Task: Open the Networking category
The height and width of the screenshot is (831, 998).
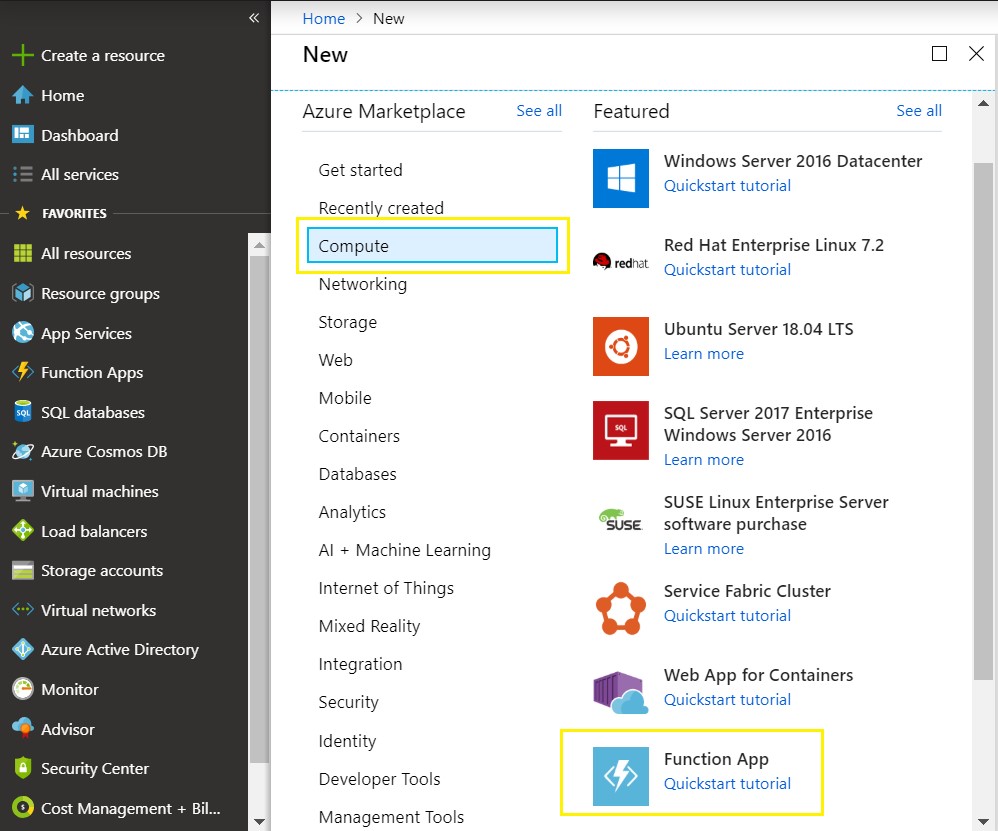Action: [x=362, y=284]
